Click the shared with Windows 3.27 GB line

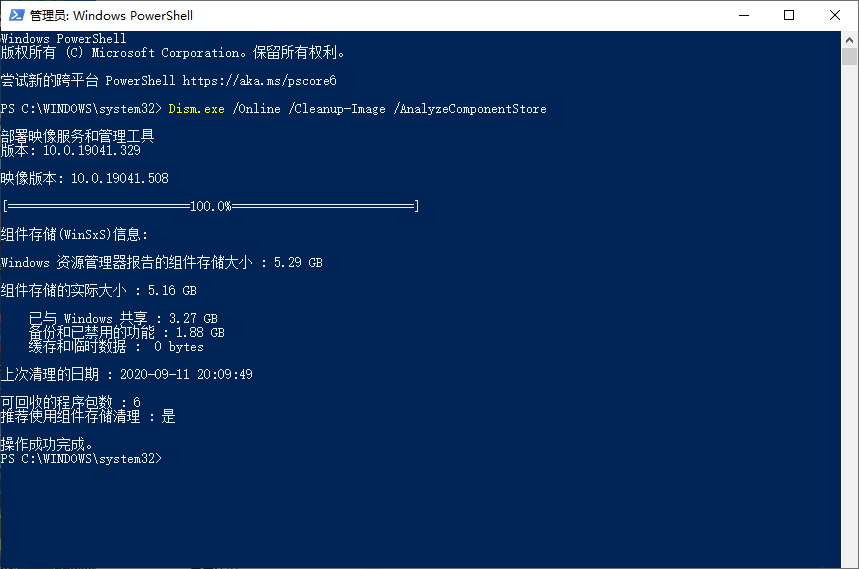[x=122, y=318]
